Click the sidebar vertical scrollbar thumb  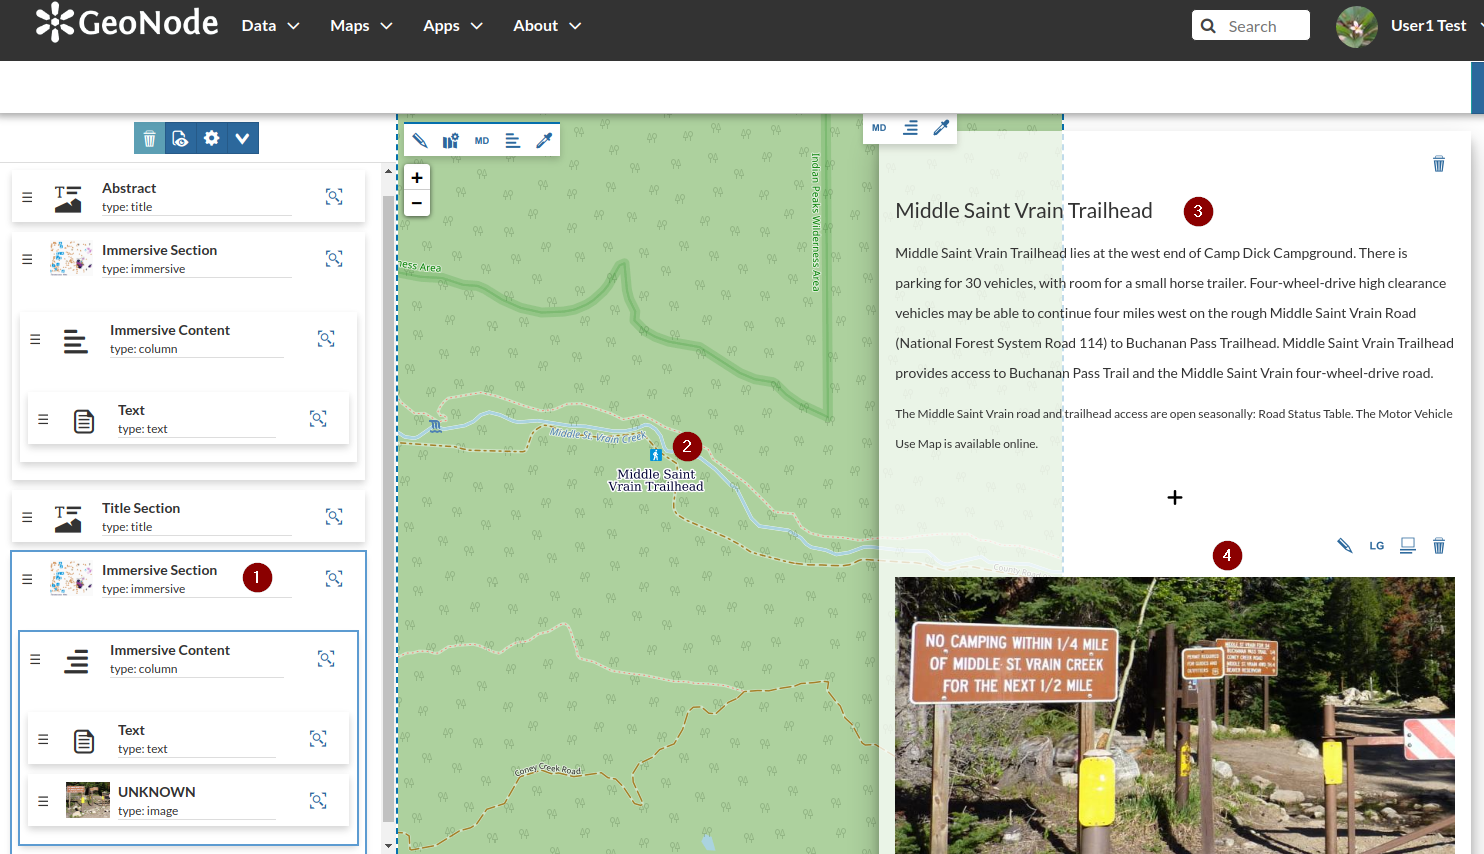point(388,508)
